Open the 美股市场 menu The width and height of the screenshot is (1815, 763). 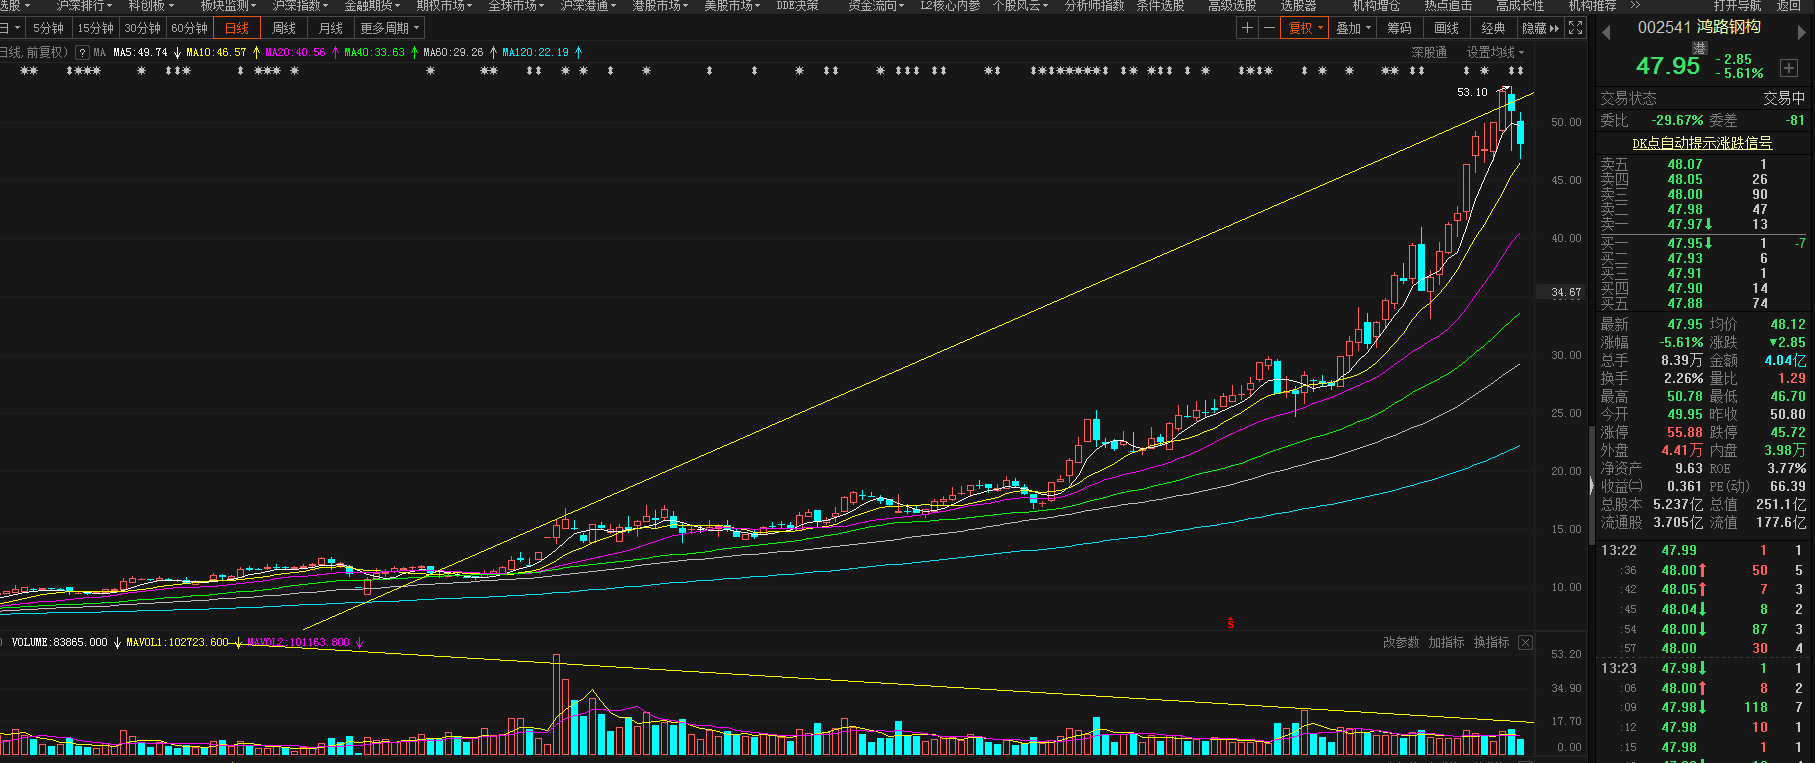click(732, 6)
